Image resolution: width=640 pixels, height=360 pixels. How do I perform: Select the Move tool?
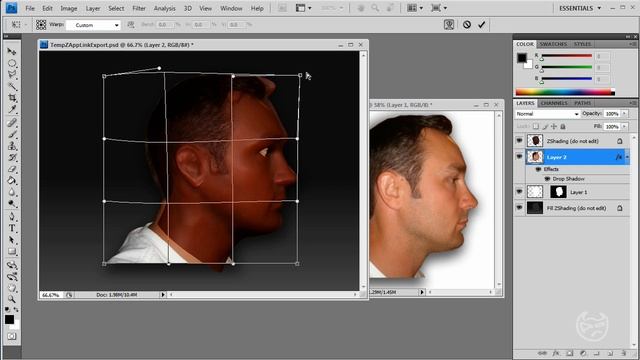click(x=11, y=51)
